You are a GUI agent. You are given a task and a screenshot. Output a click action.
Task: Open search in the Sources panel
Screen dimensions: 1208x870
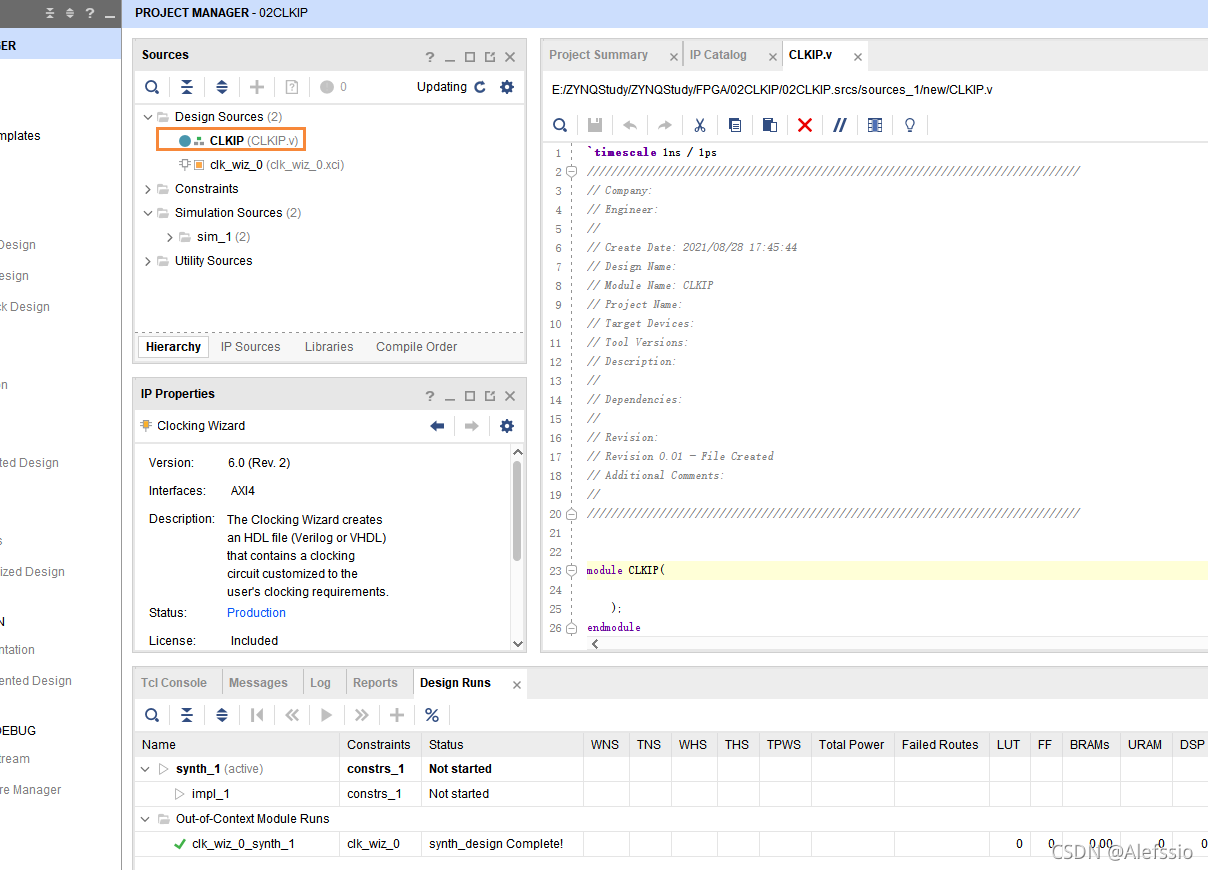[152, 87]
